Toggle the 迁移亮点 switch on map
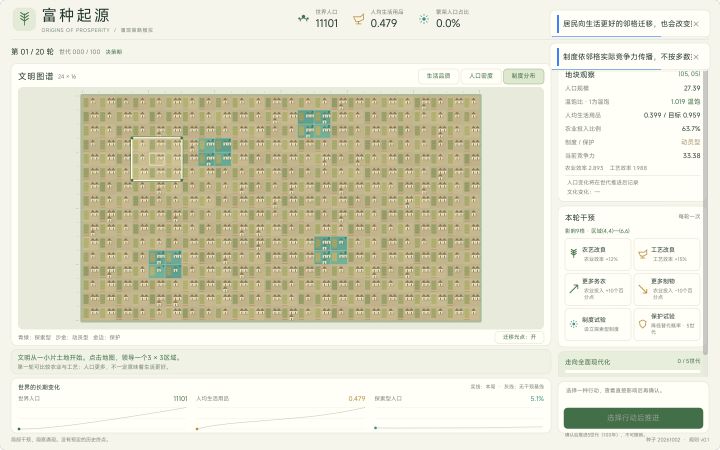The image size is (720, 450). 519,337
